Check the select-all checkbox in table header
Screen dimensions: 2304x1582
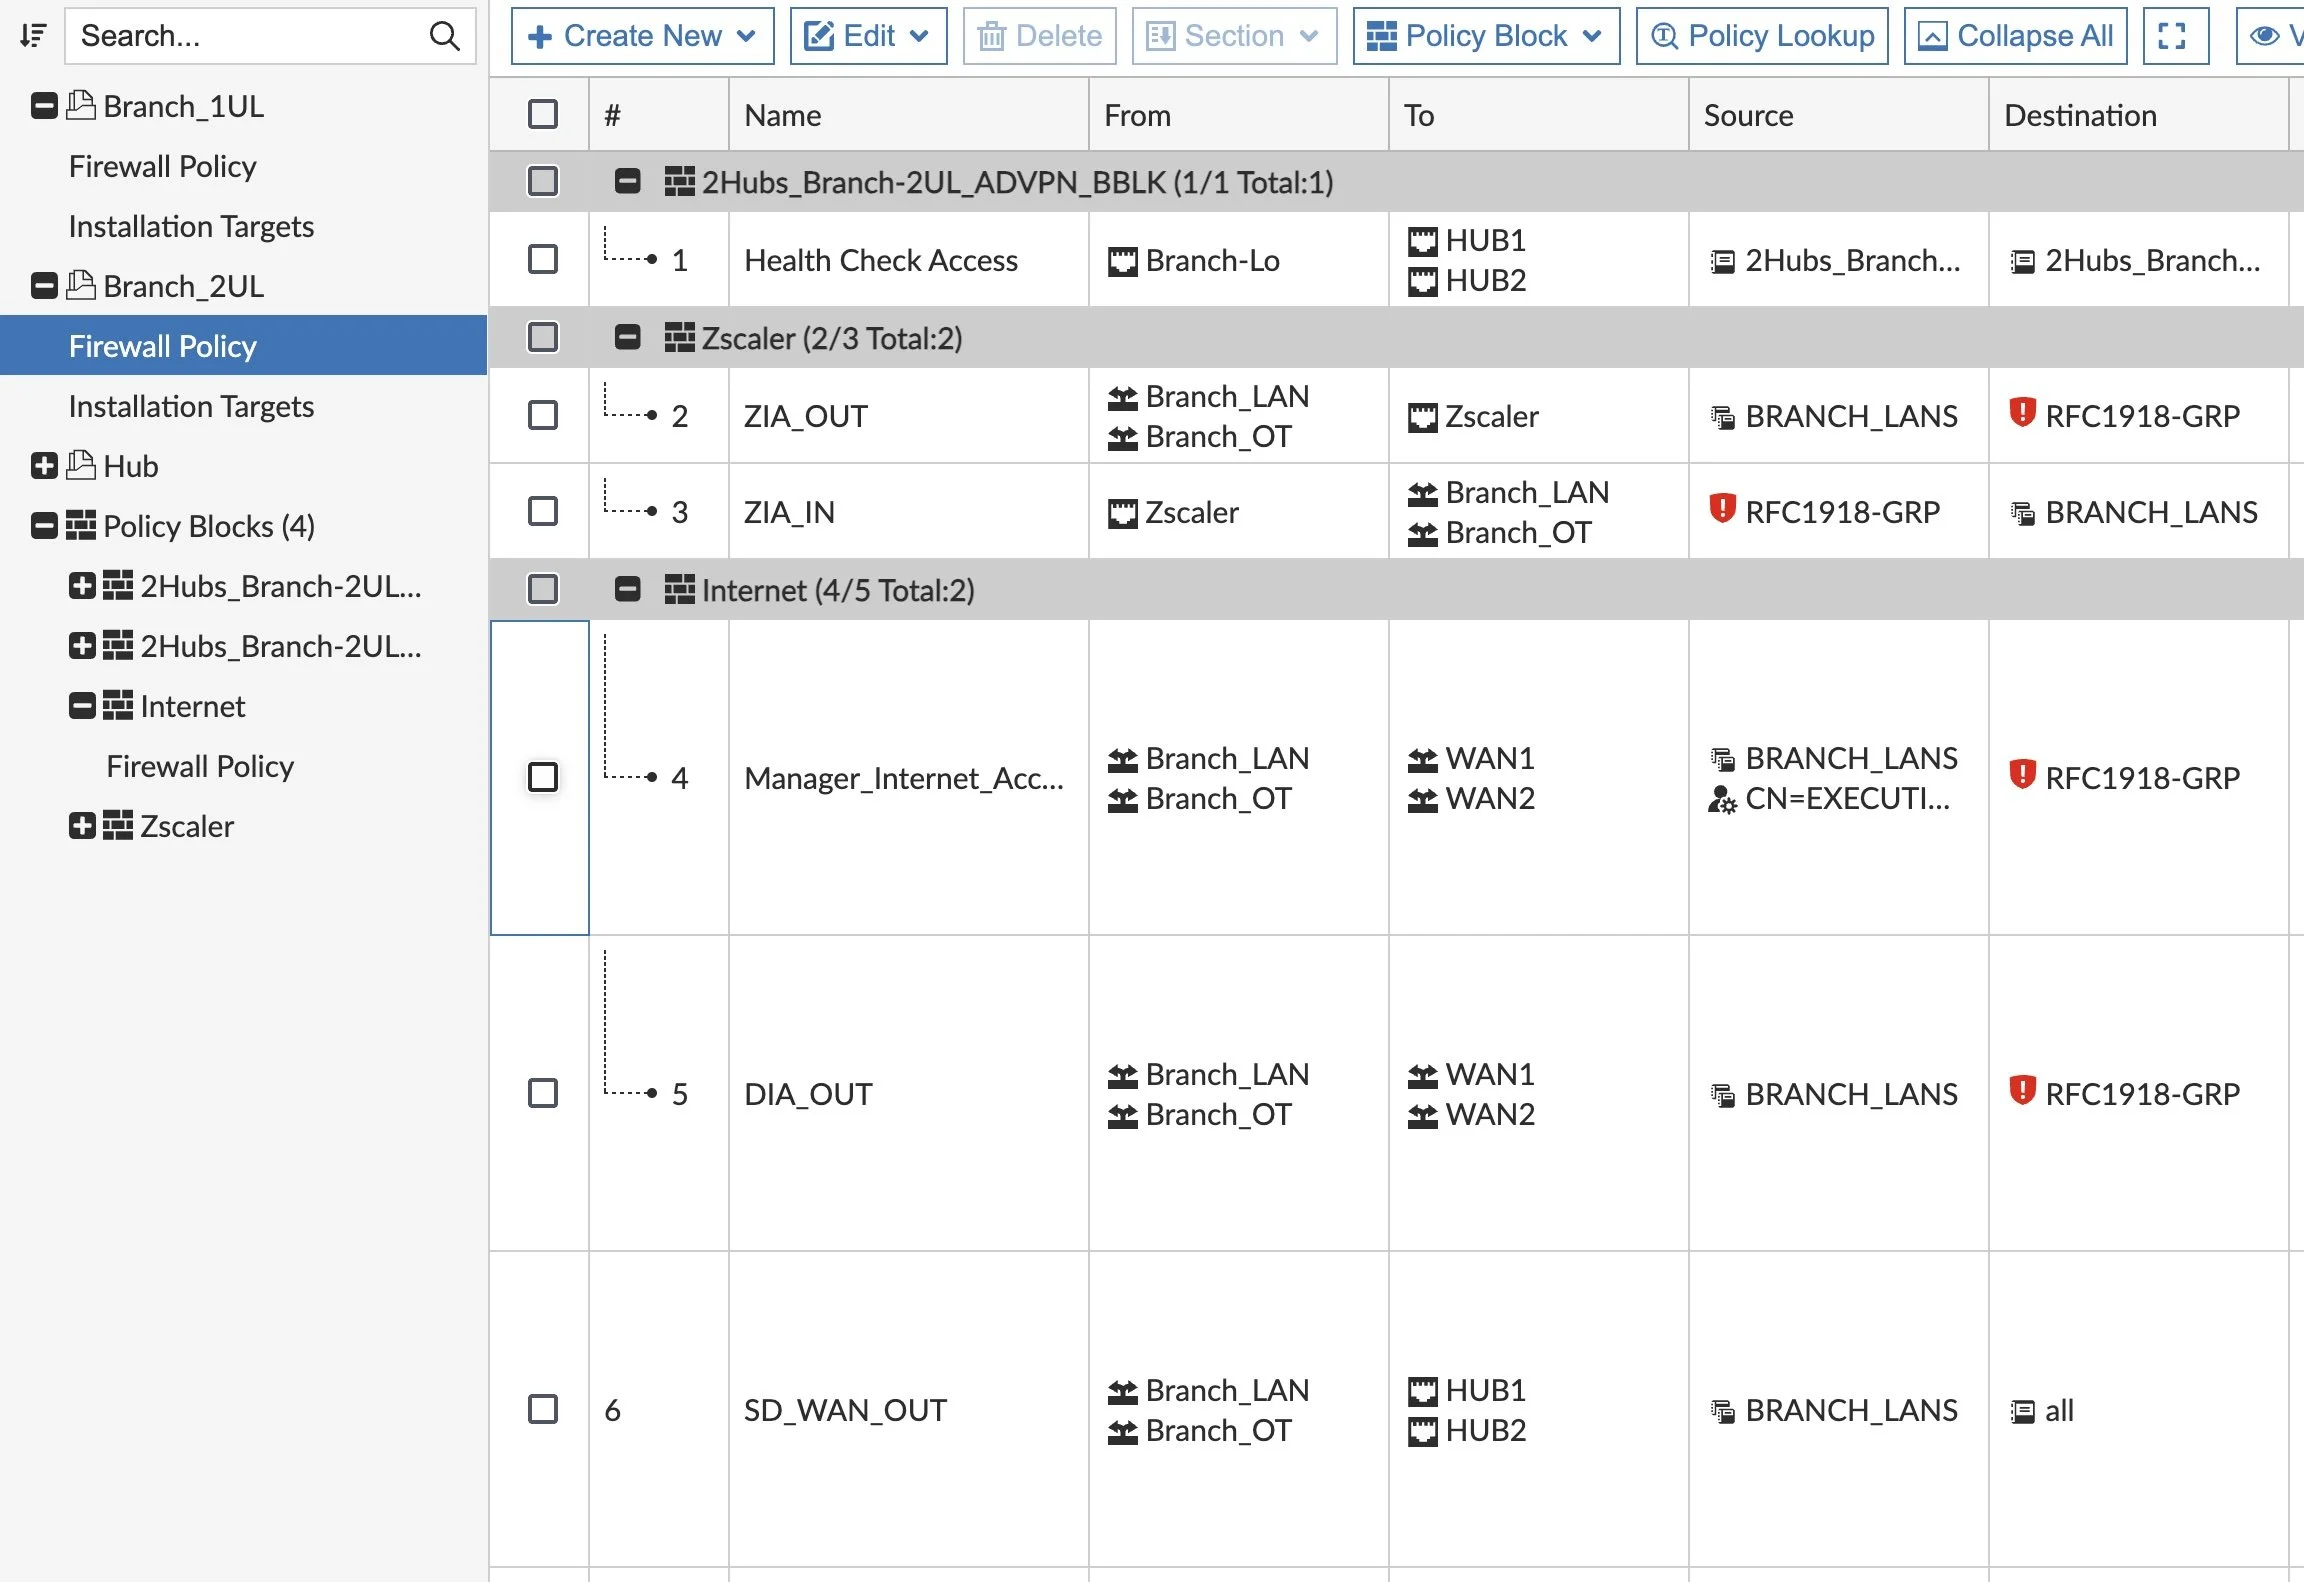pos(543,114)
